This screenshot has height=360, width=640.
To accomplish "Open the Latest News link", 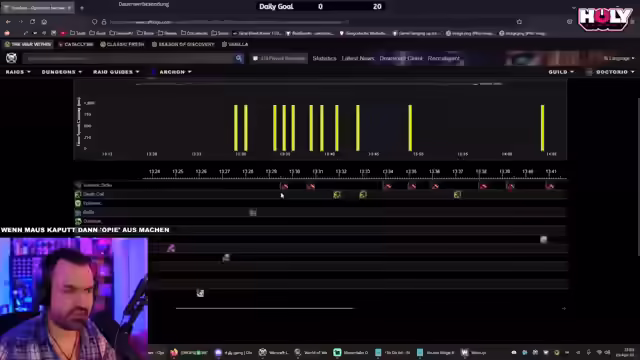I will 358,58.
